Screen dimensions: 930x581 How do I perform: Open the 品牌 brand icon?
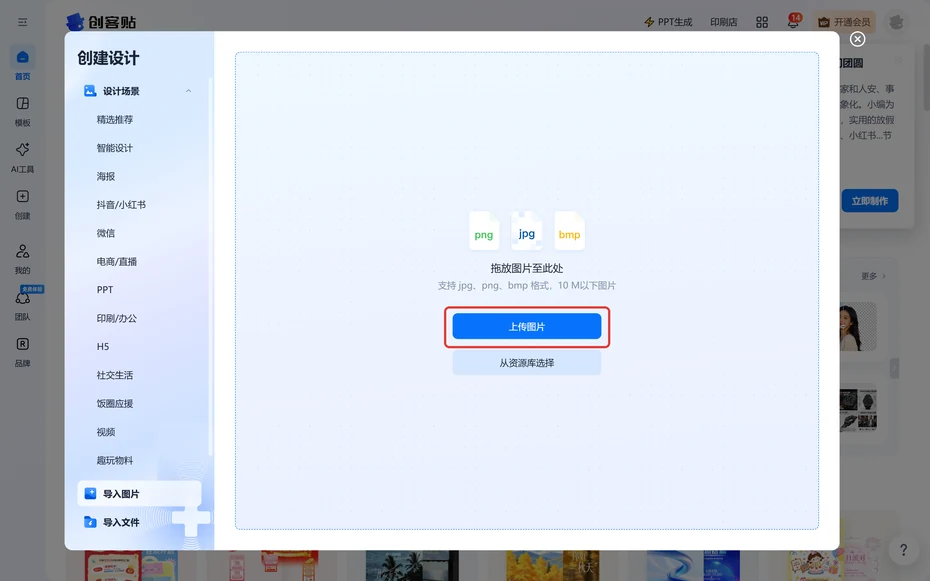[23, 344]
